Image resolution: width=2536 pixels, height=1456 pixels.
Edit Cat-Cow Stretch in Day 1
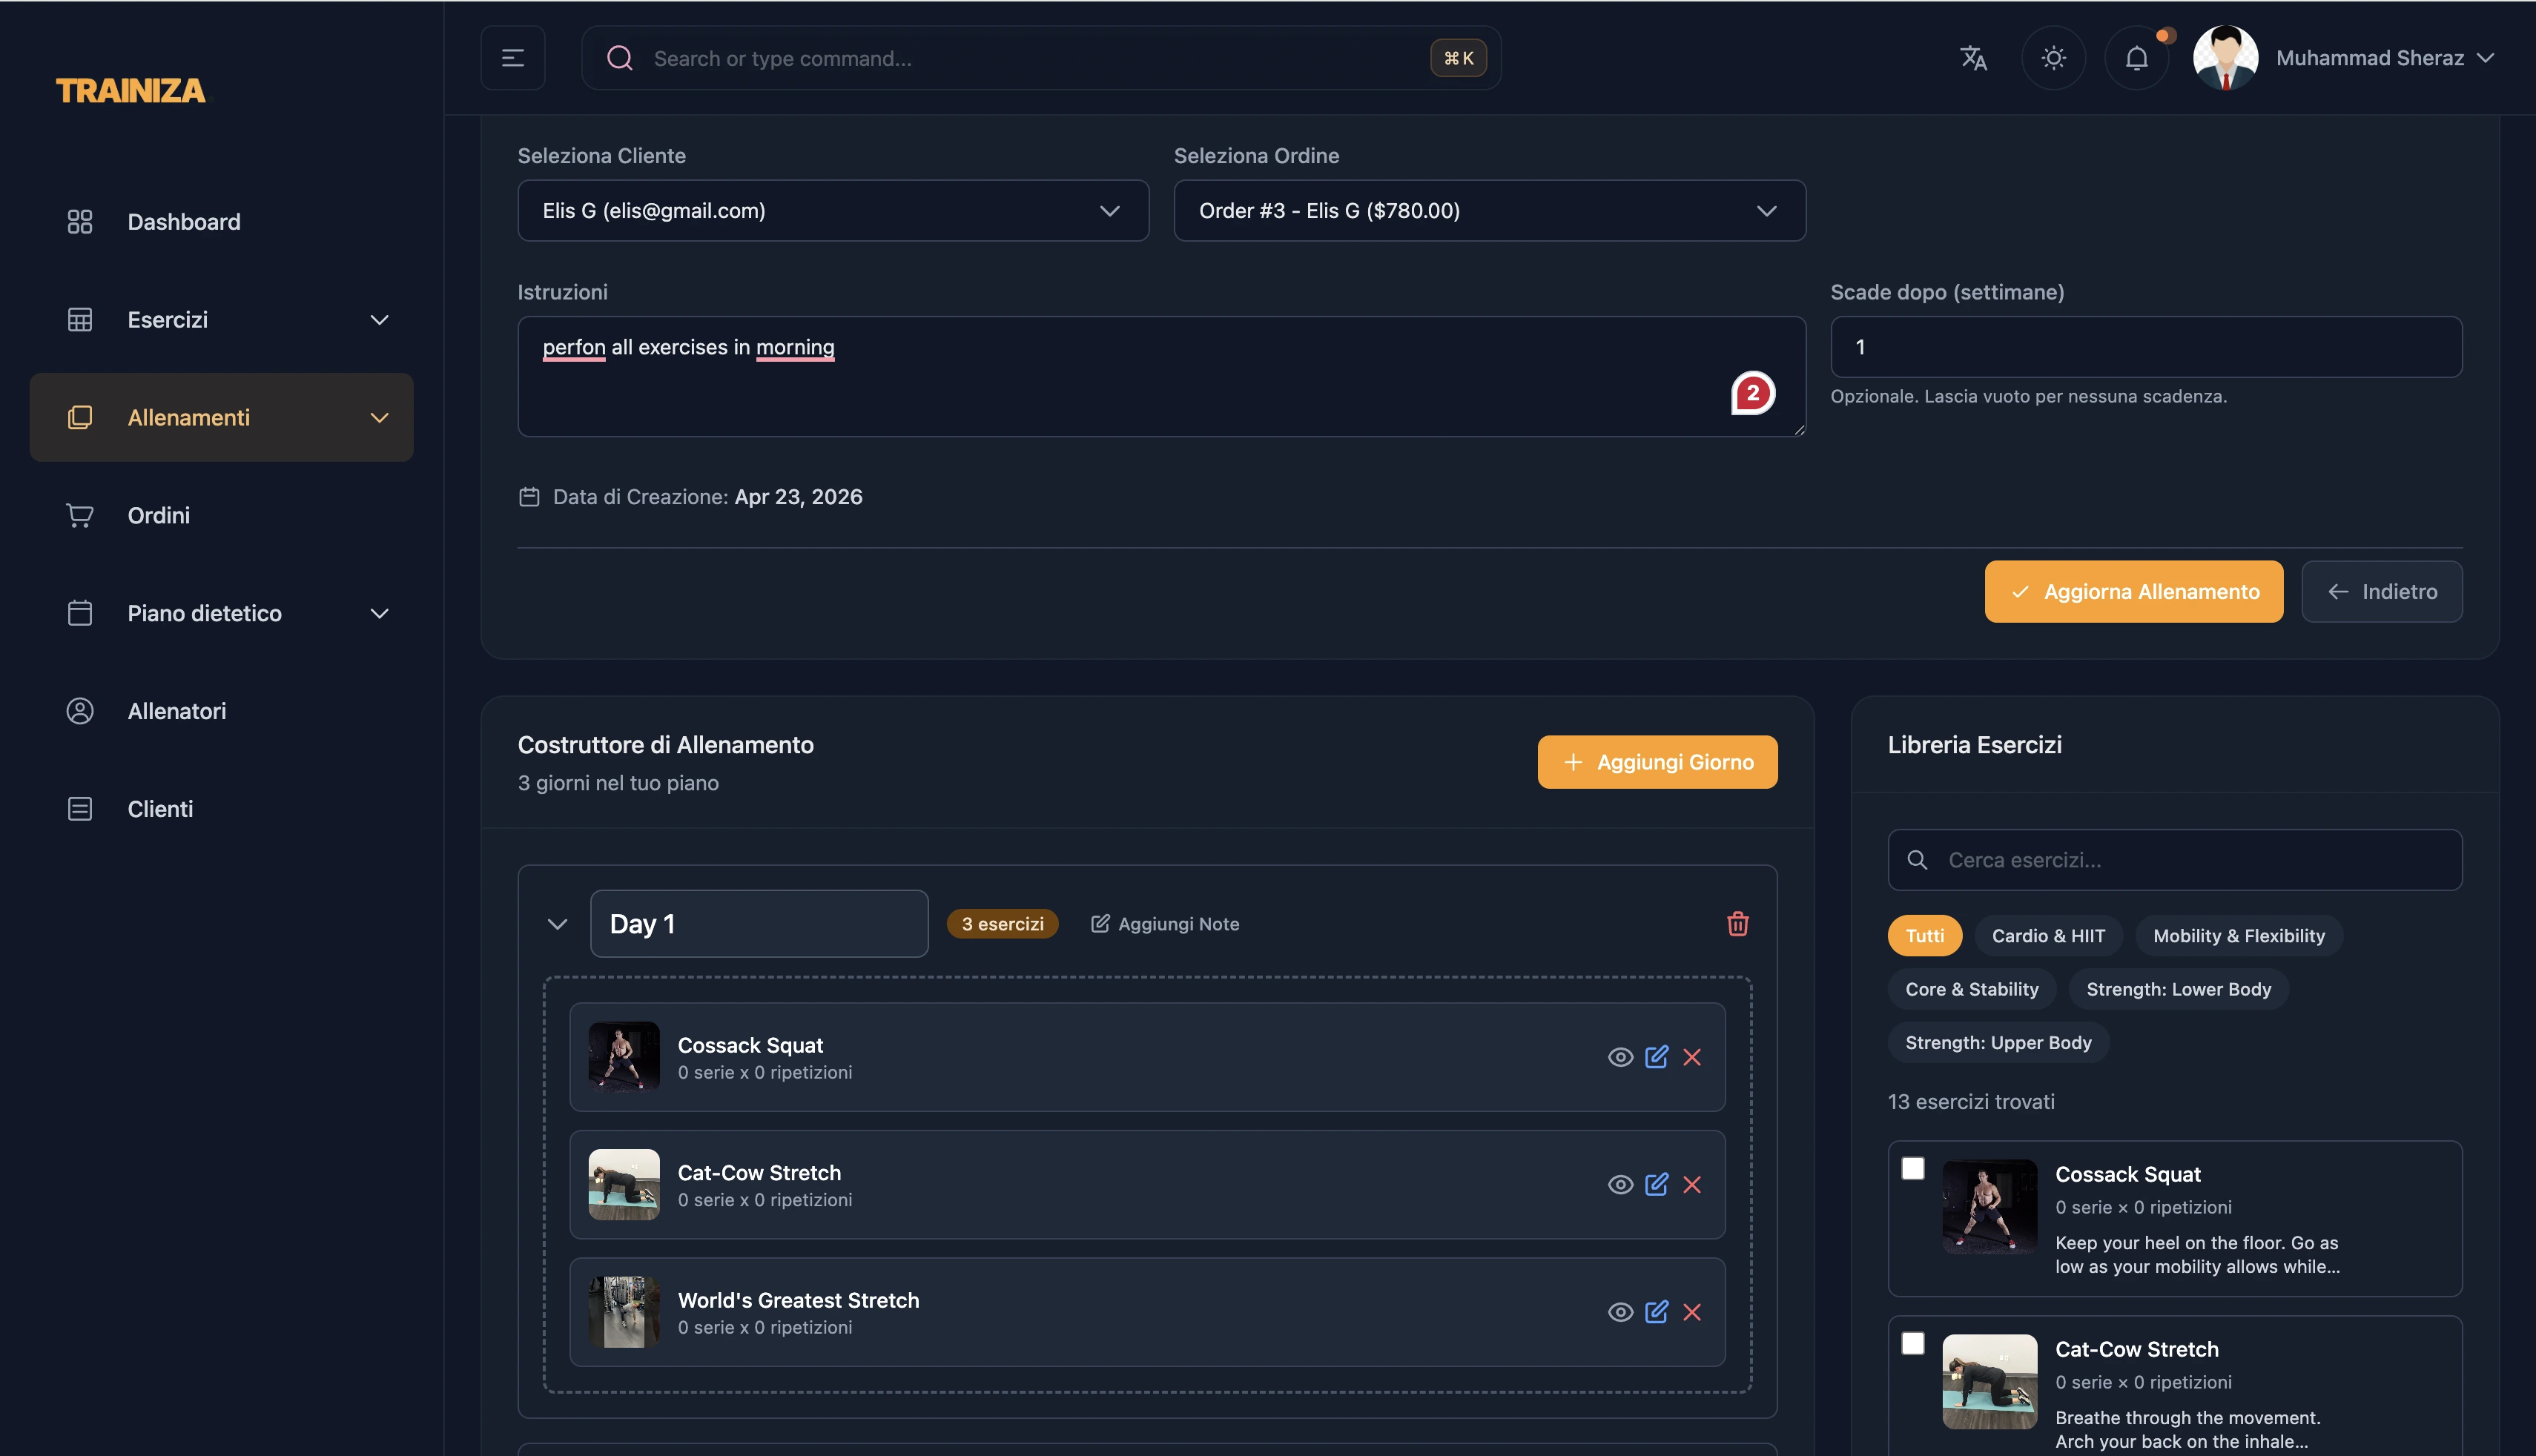click(x=1656, y=1185)
